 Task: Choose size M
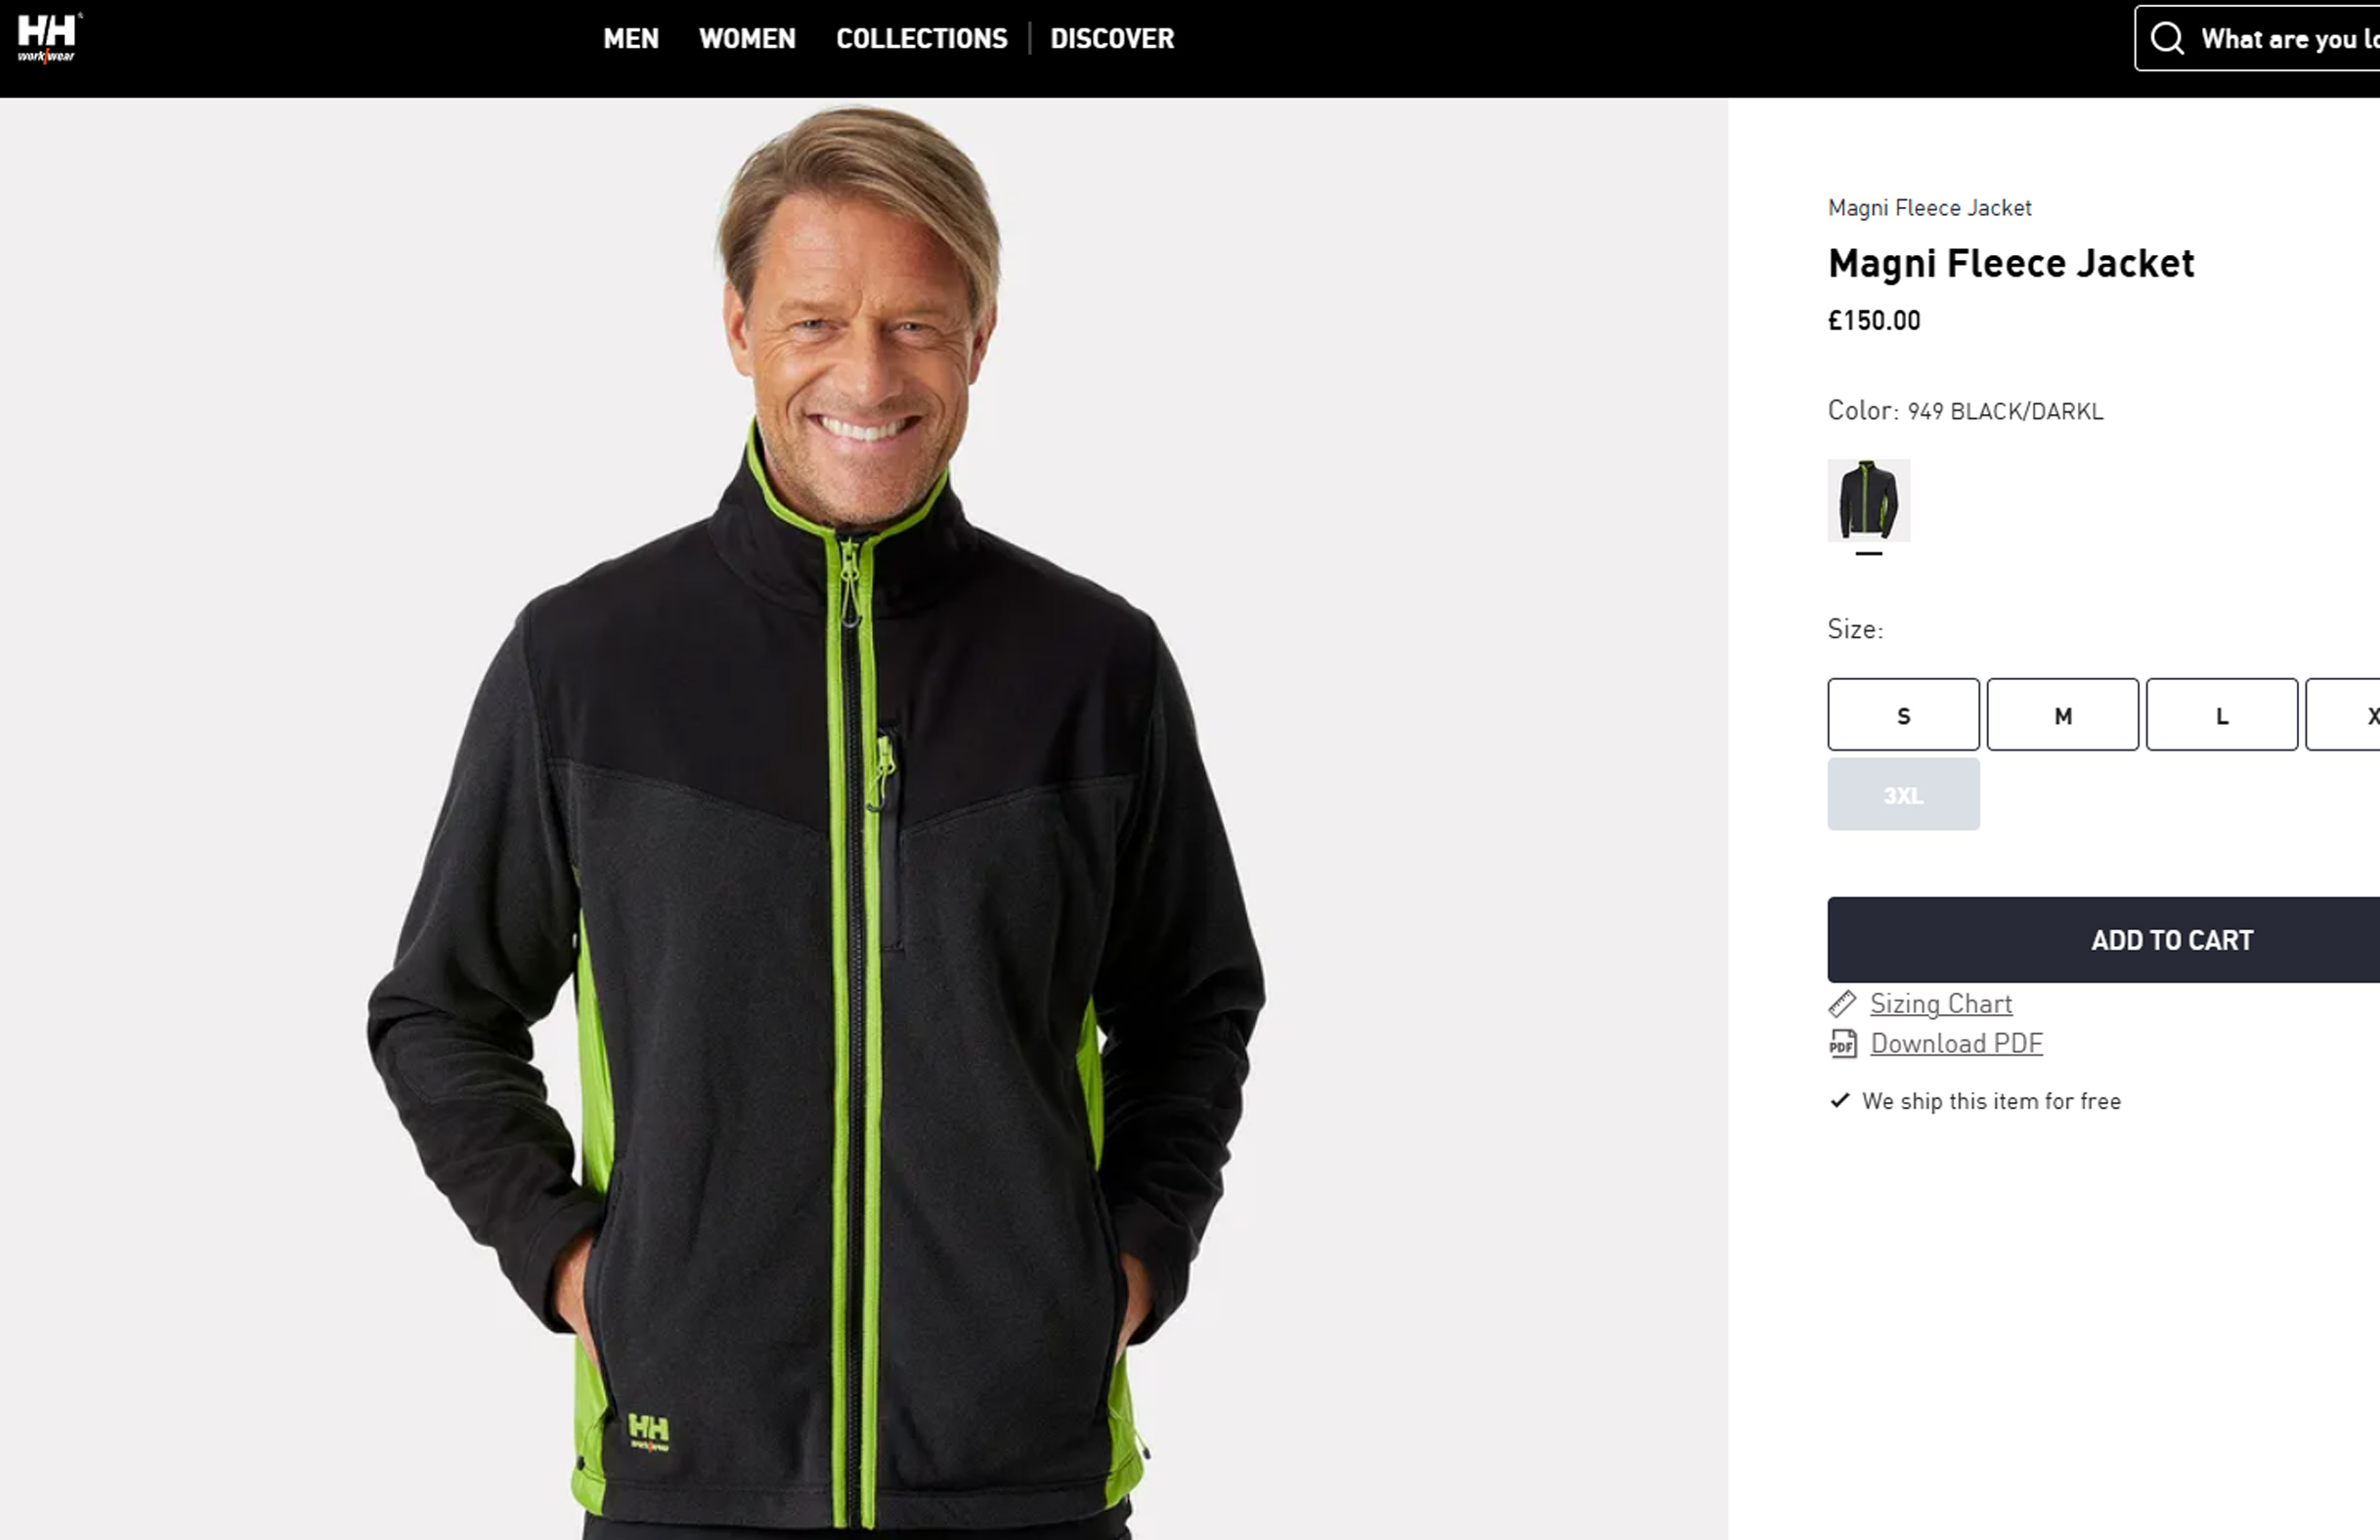(x=2062, y=715)
